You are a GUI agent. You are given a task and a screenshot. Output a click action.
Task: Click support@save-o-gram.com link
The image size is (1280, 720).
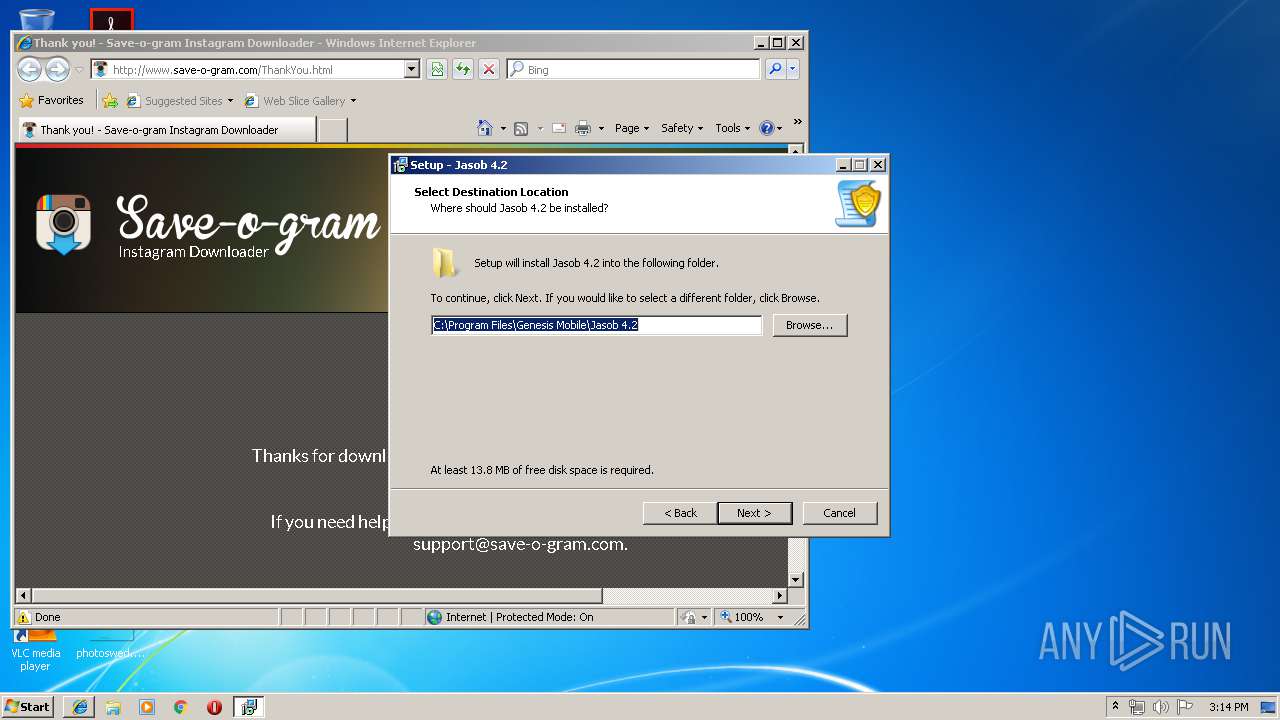(520, 545)
